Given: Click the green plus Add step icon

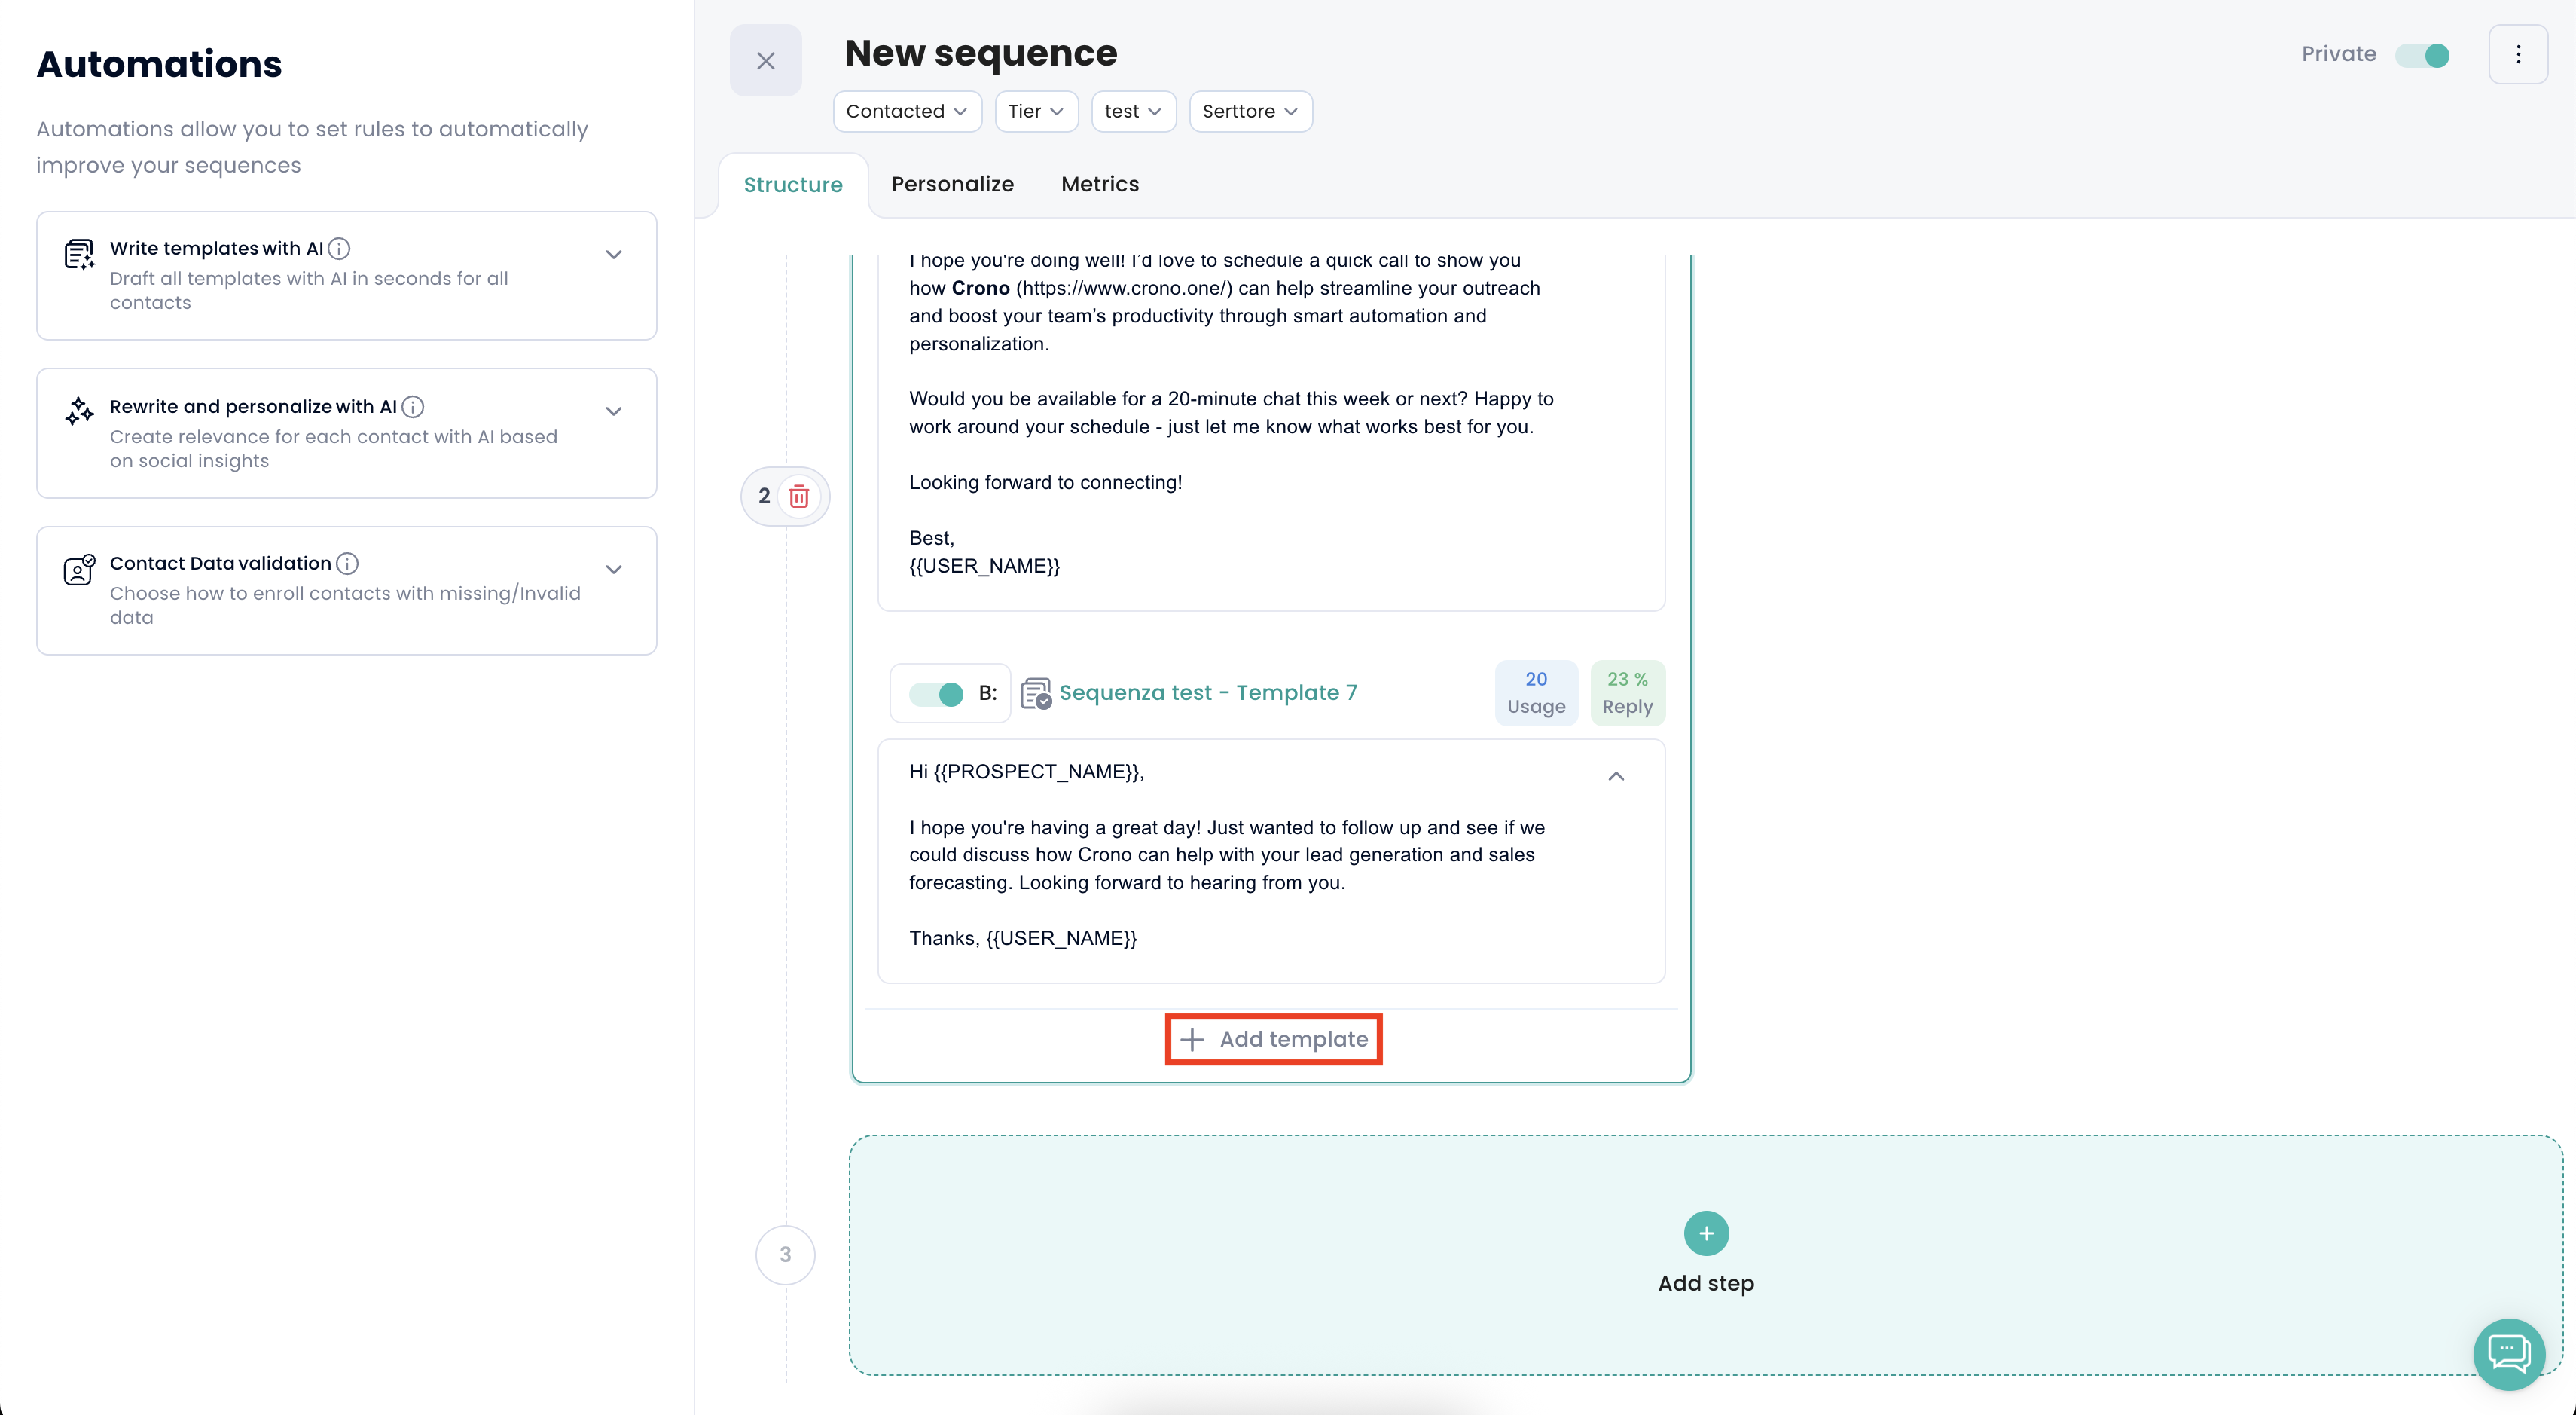Looking at the screenshot, I should click(1705, 1233).
